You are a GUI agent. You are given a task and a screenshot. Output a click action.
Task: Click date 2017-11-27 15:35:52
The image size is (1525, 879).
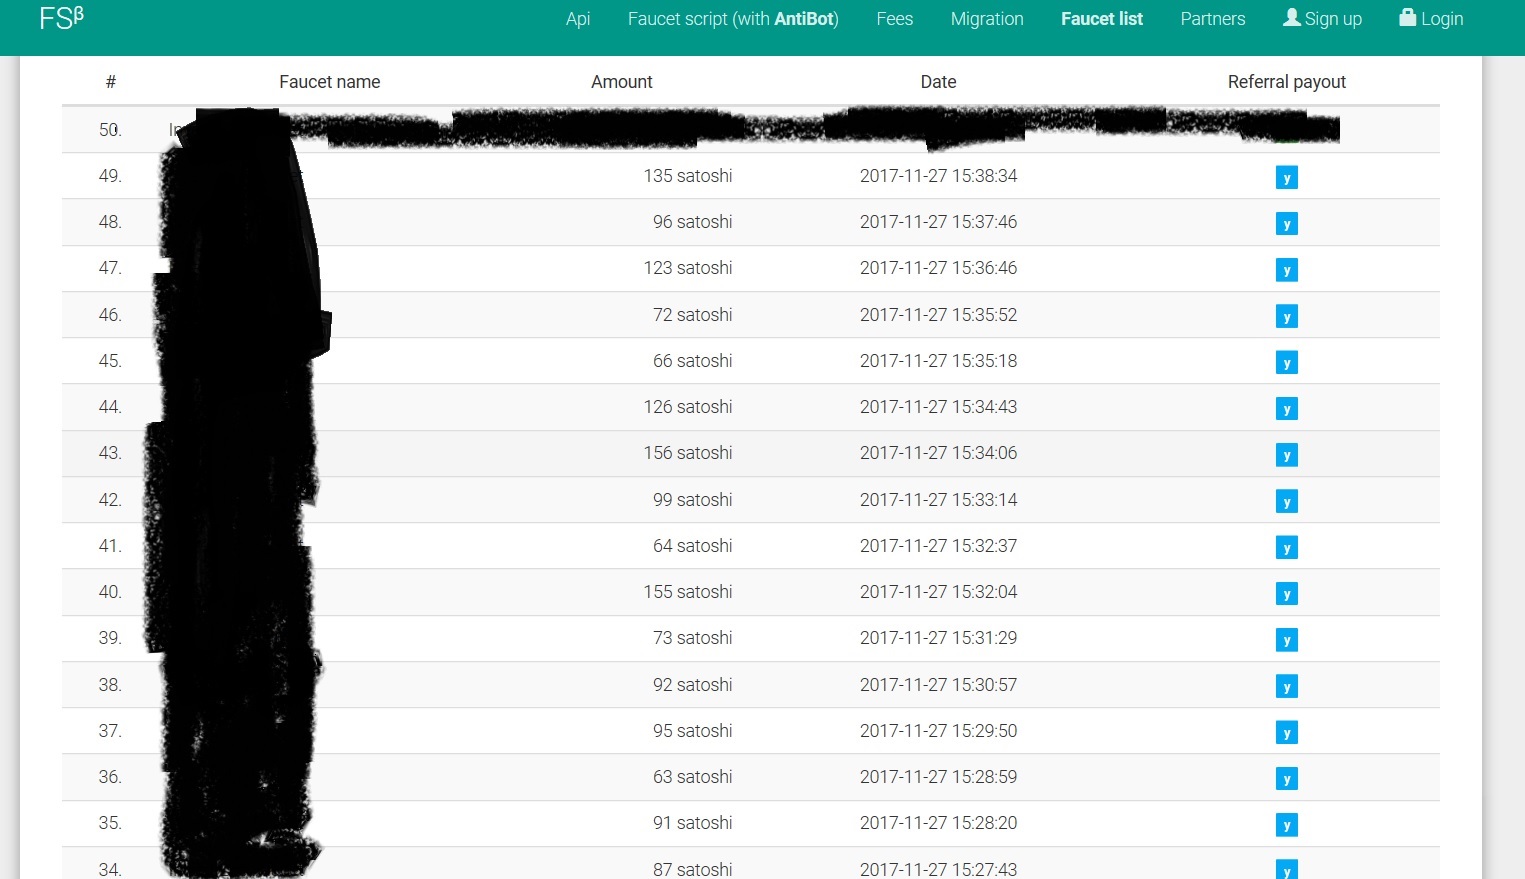pos(938,315)
